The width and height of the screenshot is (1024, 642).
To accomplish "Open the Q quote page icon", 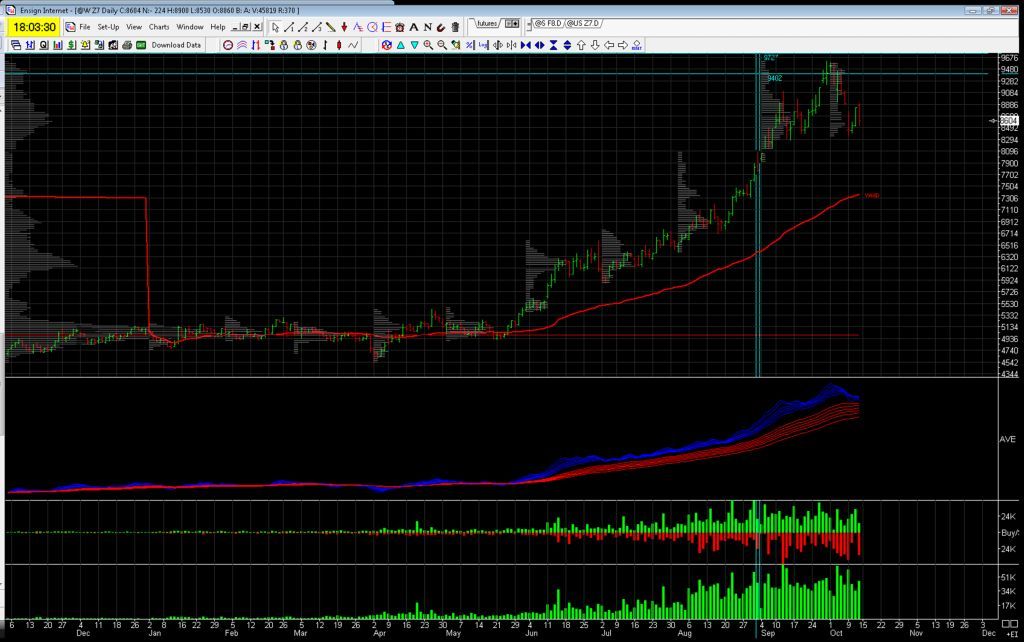I will pyautogui.click(x=44, y=45).
